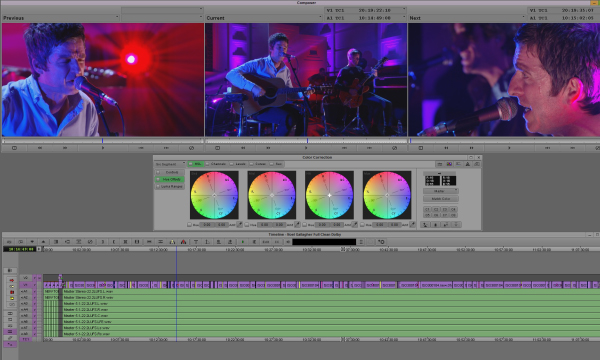Click the last icon in Timeline toolbar

381,242
